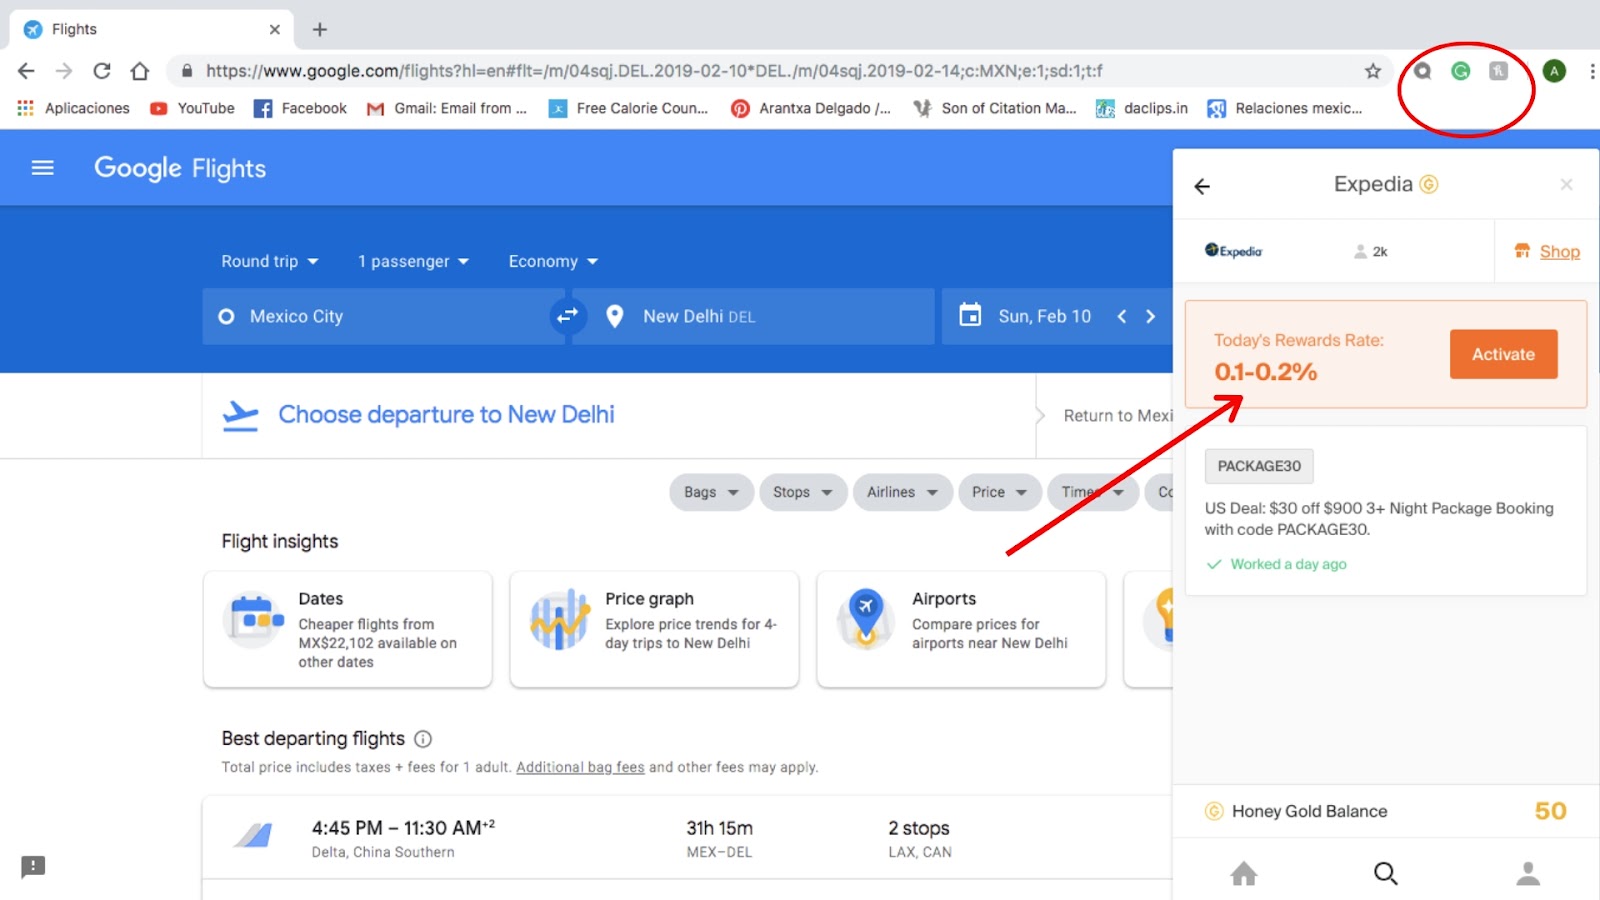Open the Stops filter dropdown
Image resolution: width=1600 pixels, height=900 pixels.
tap(803, 492)
